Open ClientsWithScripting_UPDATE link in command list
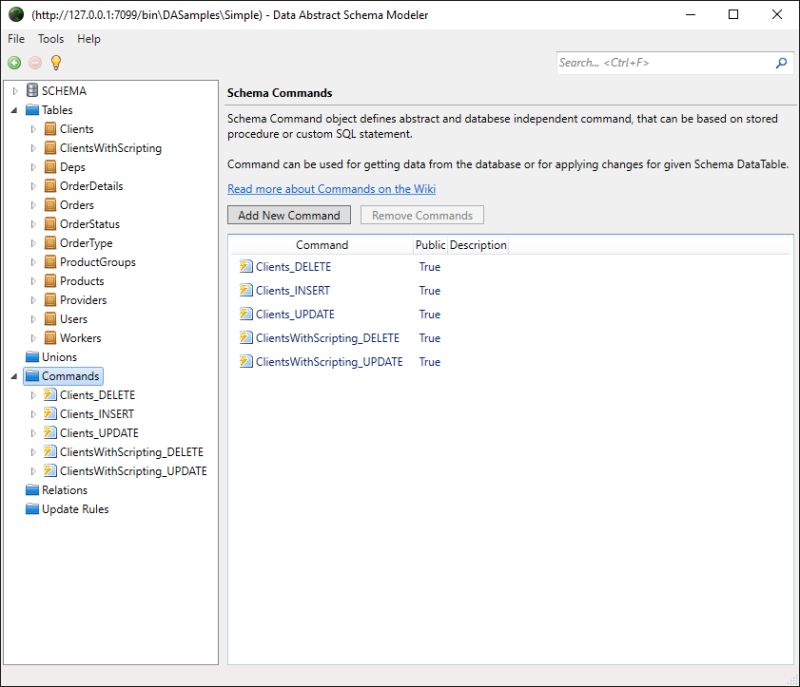 click(329, 362)
